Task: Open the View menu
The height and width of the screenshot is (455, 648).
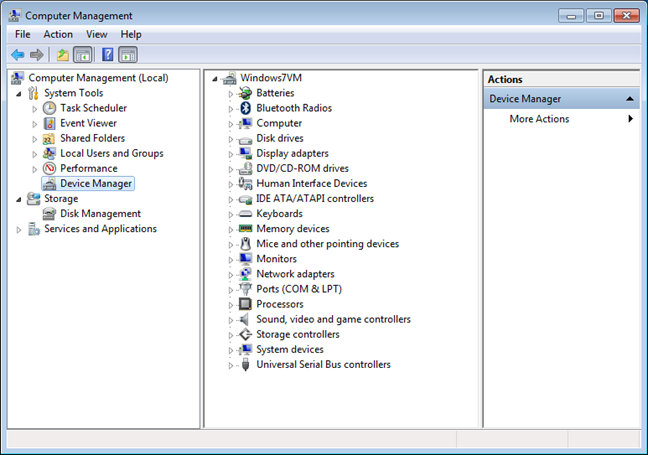Action: coord(97,34)
